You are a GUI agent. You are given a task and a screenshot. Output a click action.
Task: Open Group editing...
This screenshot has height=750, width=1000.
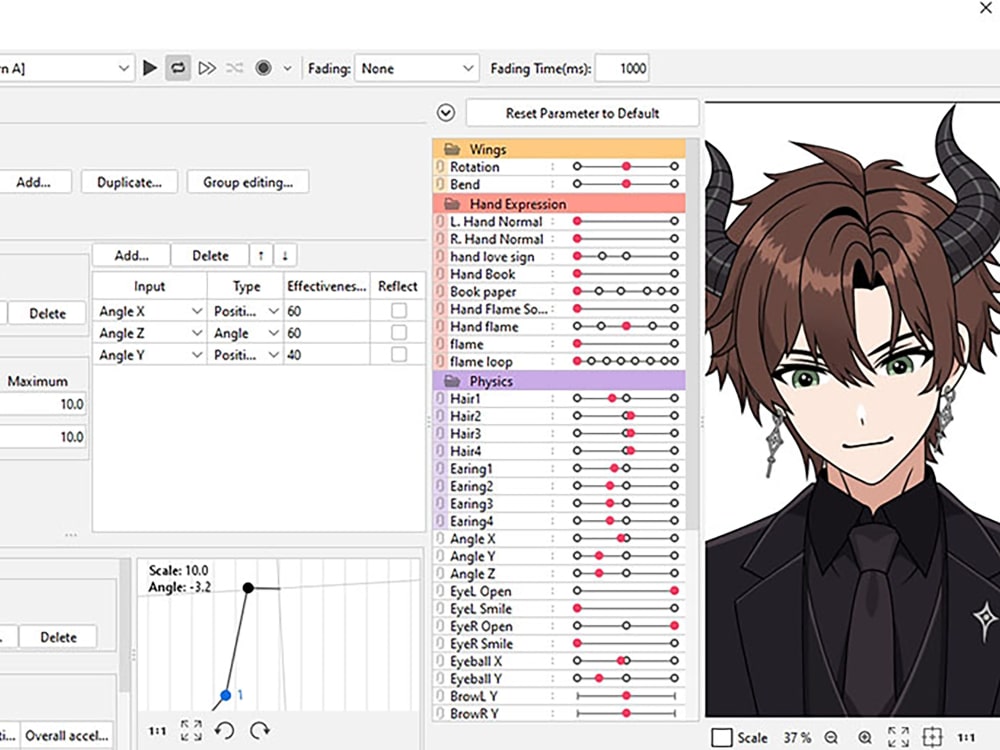[248, 182]
